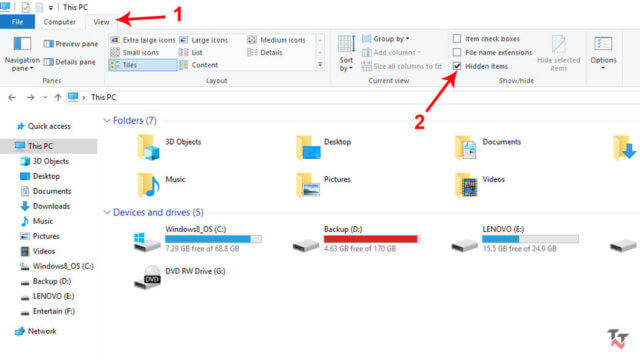Open the File menu tab
640x360 pixels.
point(17,22)
